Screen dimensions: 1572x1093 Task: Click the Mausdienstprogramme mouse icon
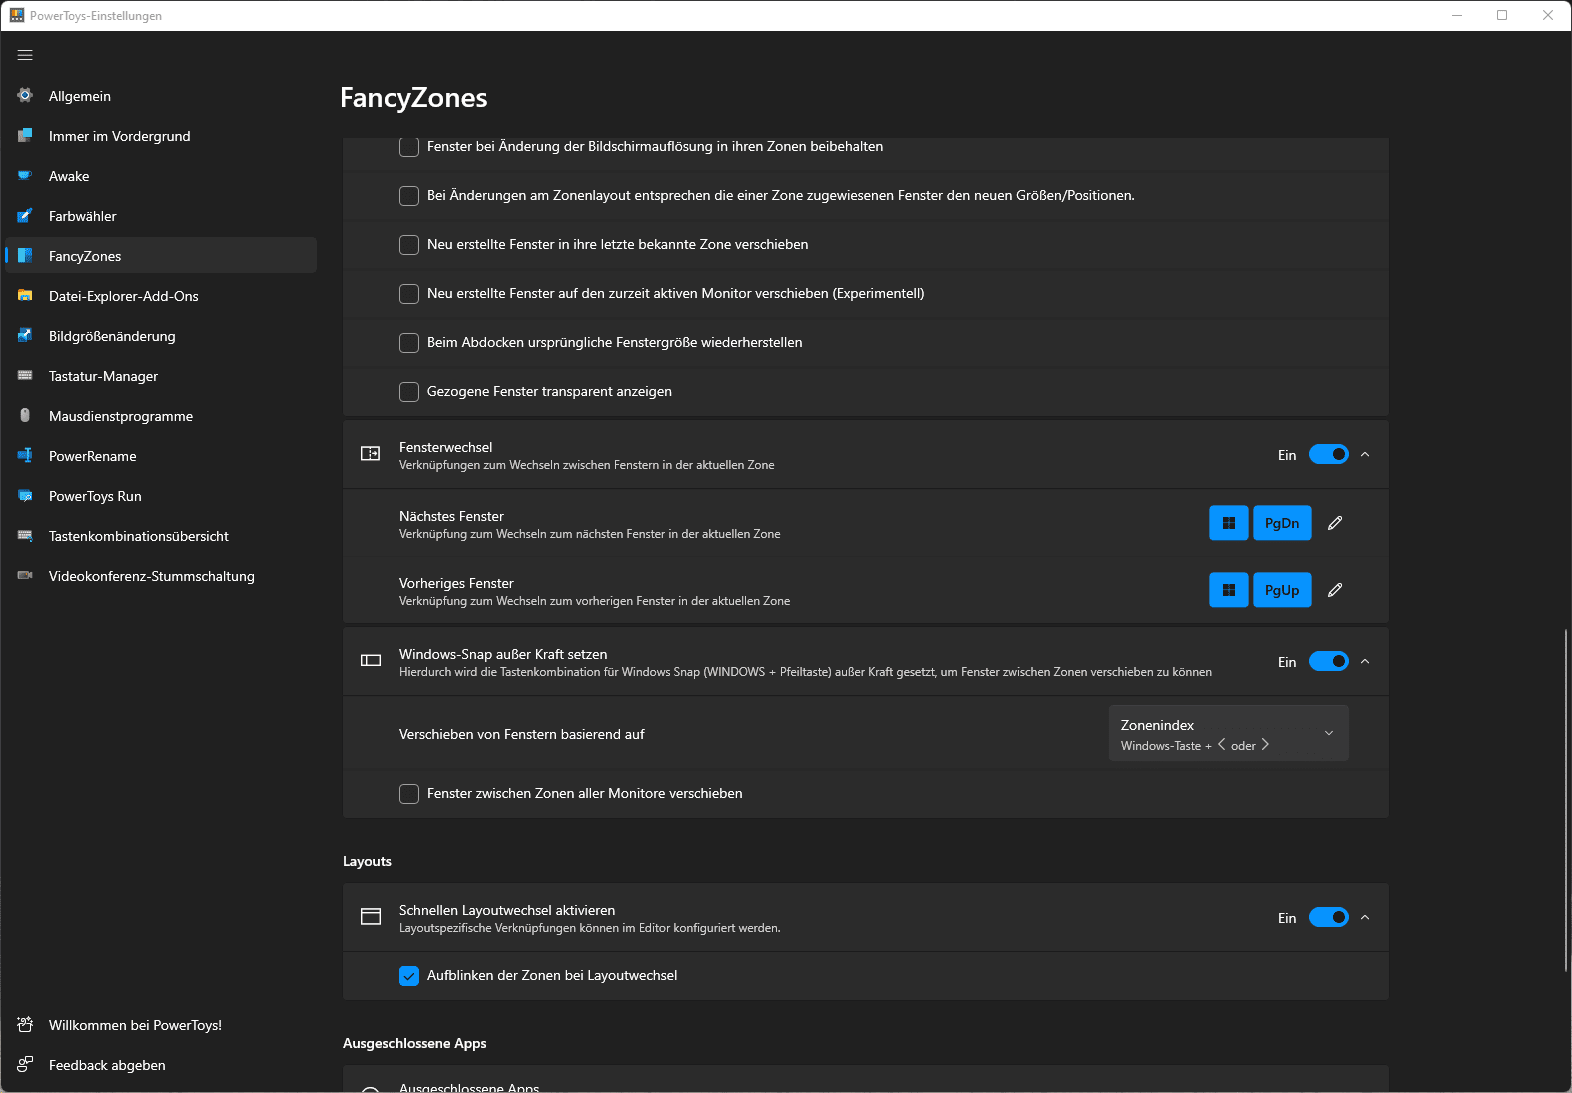[25, 415]
